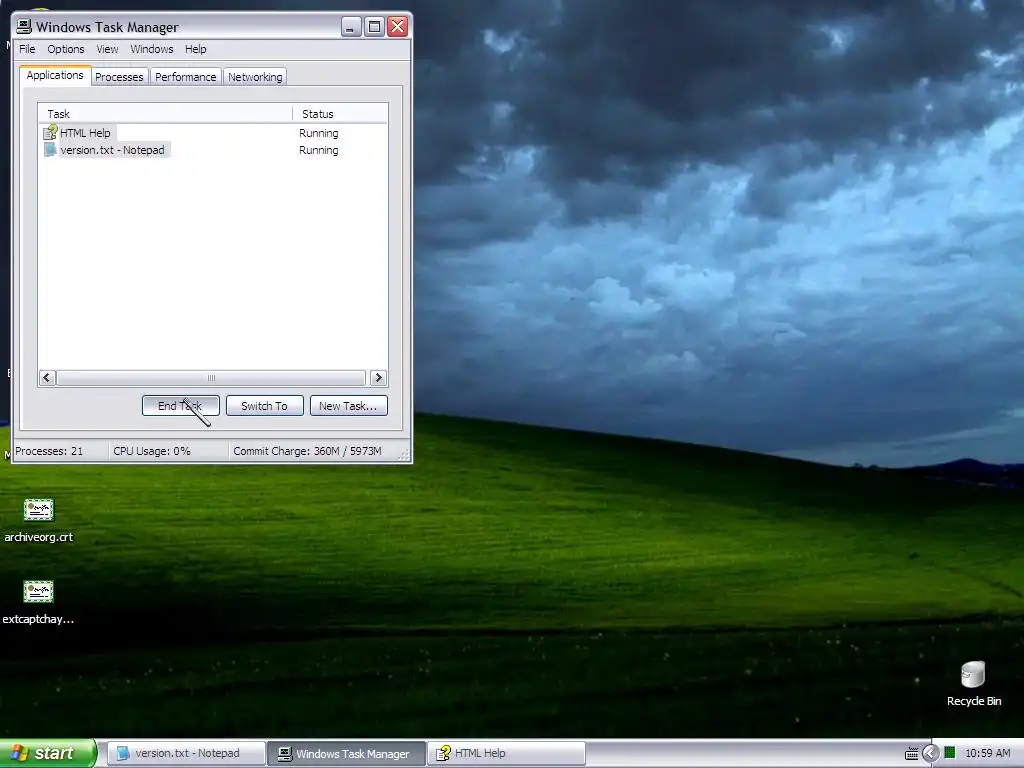Switch to the Performance tab

[x=185, y=77]
